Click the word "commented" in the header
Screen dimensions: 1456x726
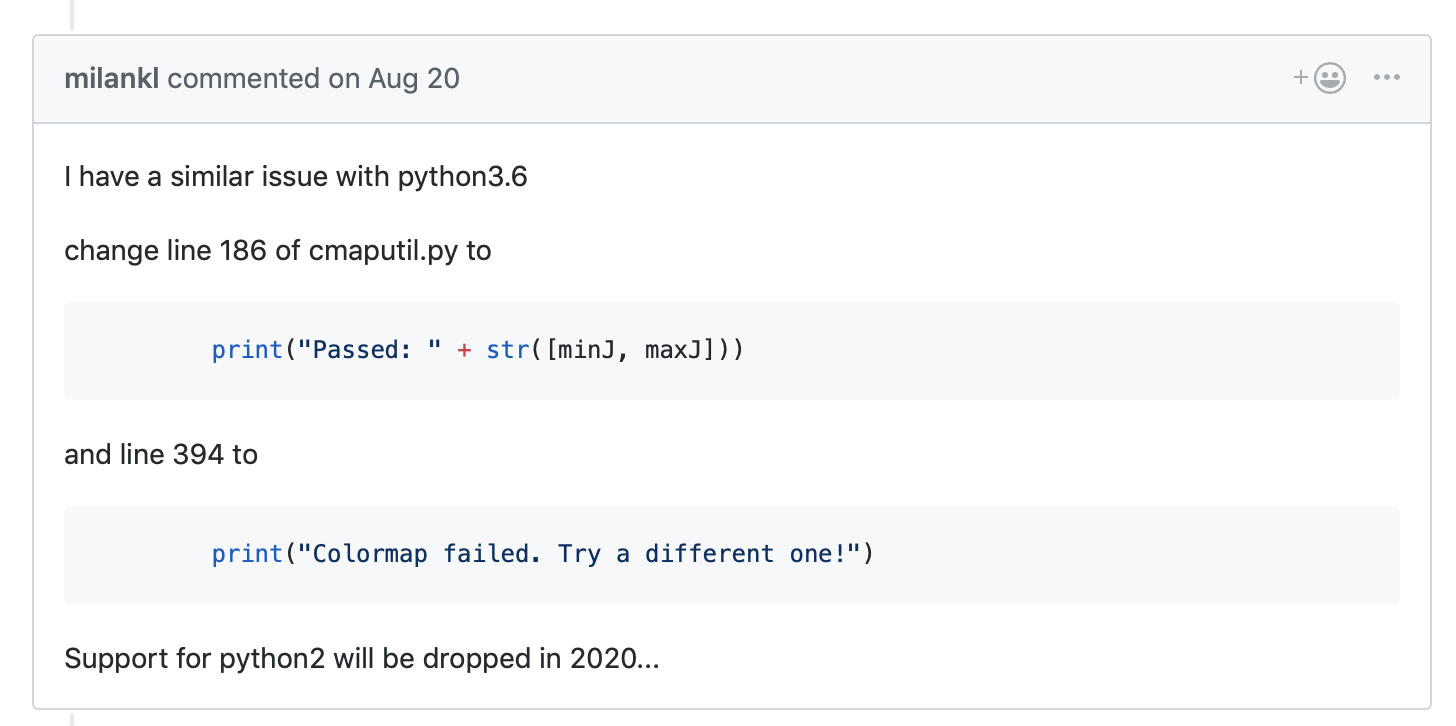pyautogui.click(x=244, y=79)
